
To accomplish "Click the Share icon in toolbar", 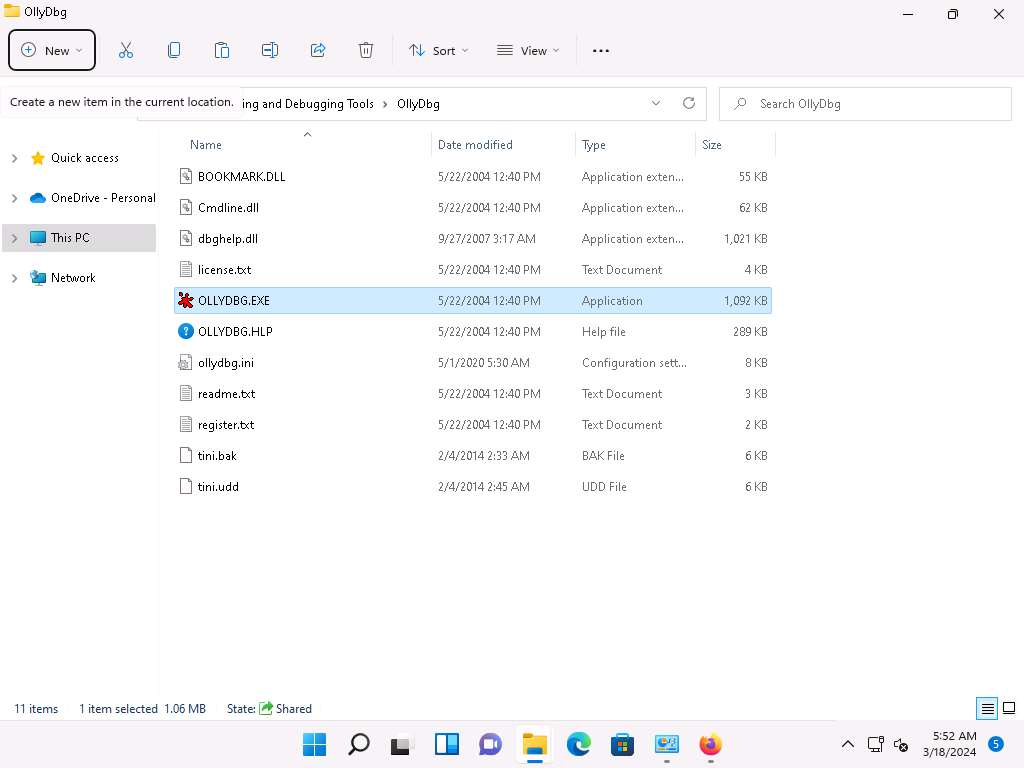I will point(318,50).
